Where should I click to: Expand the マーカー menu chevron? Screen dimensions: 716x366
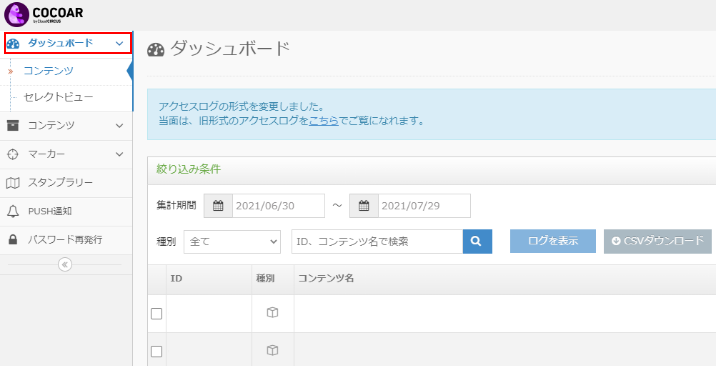click(119, 154)
